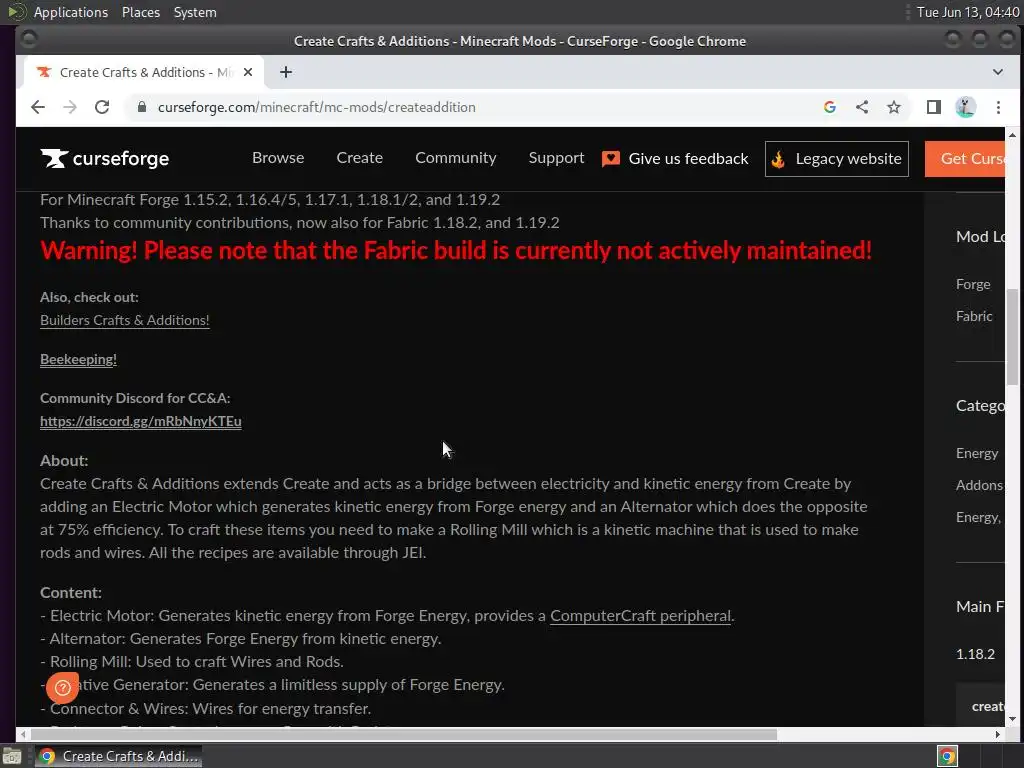
Task: Select the Create Crafts & Additions browser tab
Action: pos(144,72)
